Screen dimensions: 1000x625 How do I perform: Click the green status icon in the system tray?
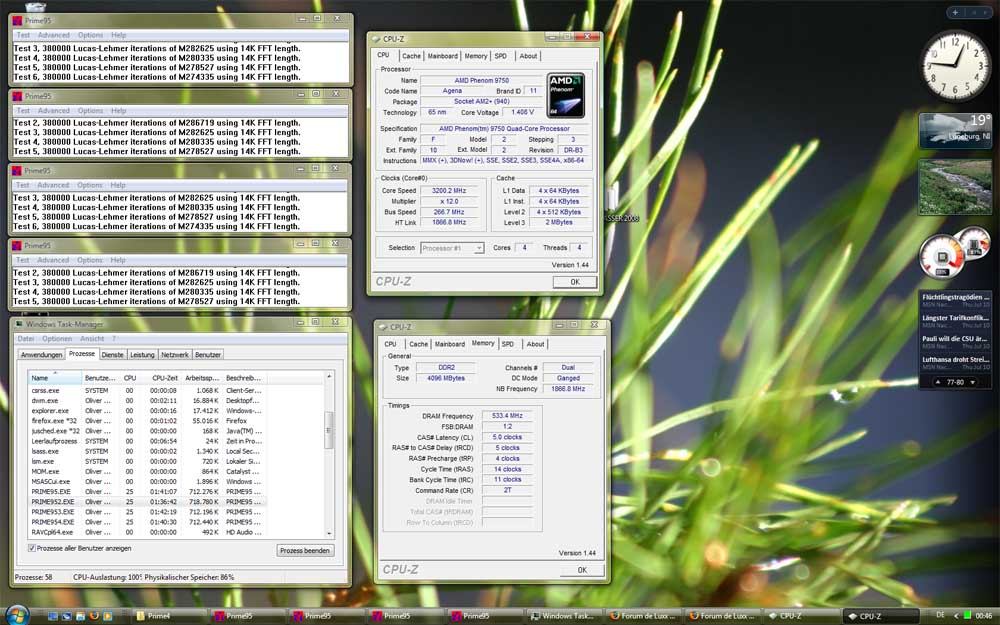coord(968,616)
